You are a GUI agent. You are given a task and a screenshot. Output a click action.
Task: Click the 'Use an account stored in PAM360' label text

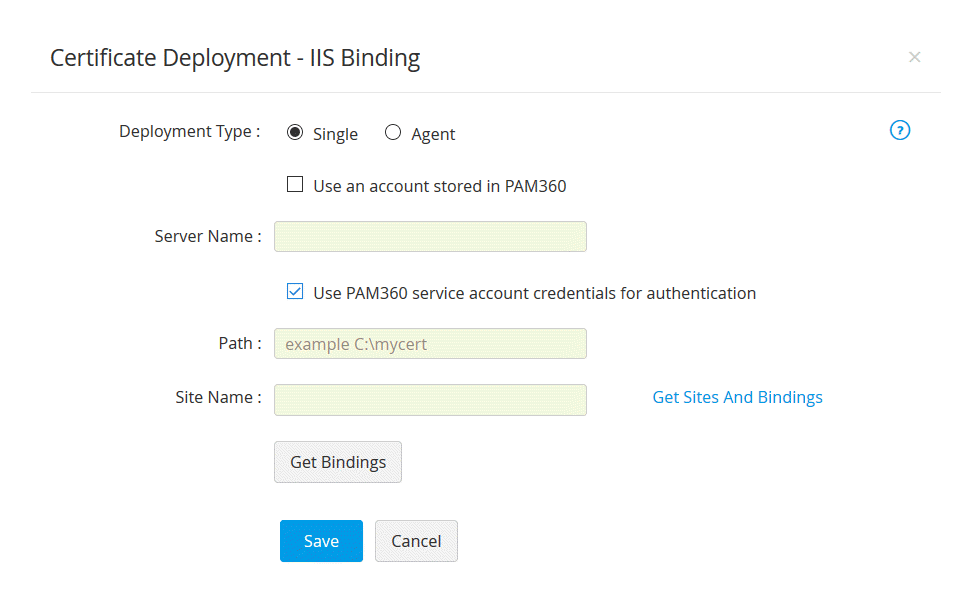pos(440,185)
